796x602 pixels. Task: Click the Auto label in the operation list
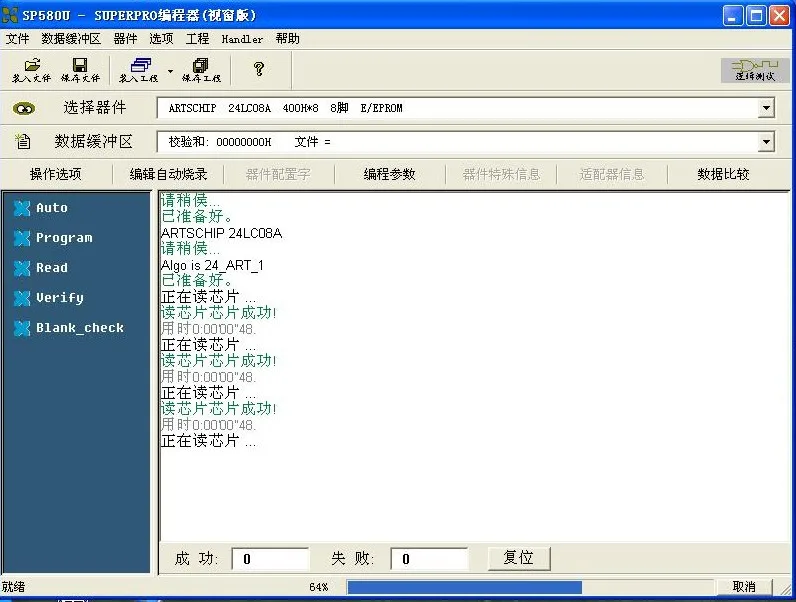click(x=52, y=208)
